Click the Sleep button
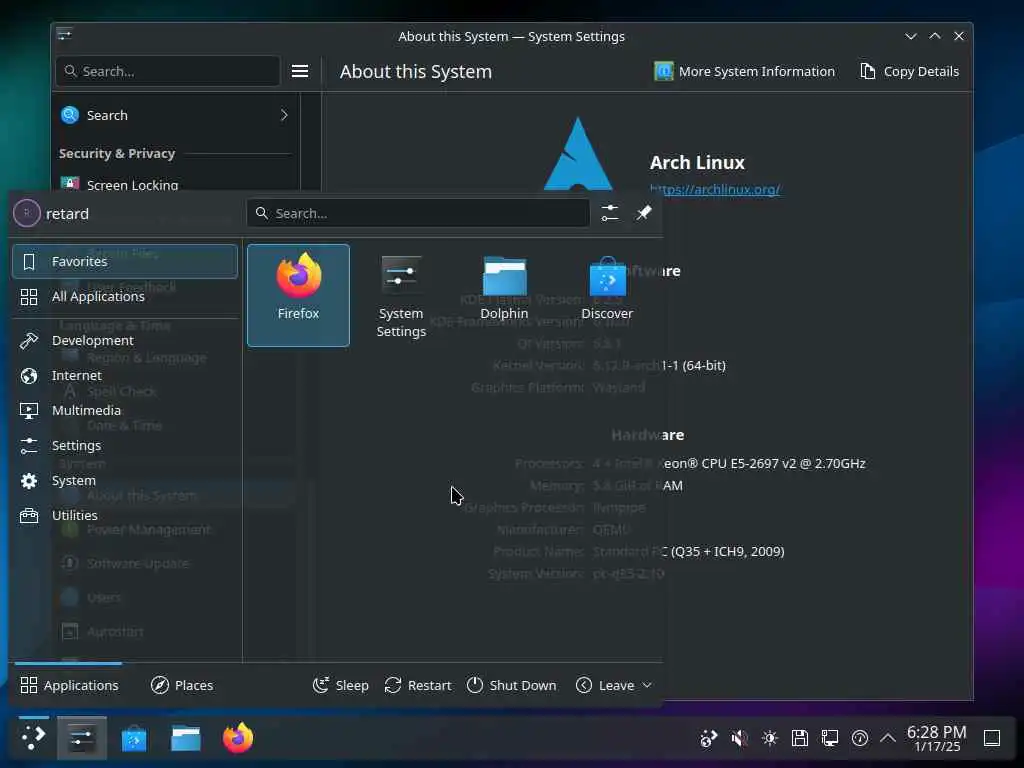Viewport: 1024px width, 768px height. (x=341, y=685)
